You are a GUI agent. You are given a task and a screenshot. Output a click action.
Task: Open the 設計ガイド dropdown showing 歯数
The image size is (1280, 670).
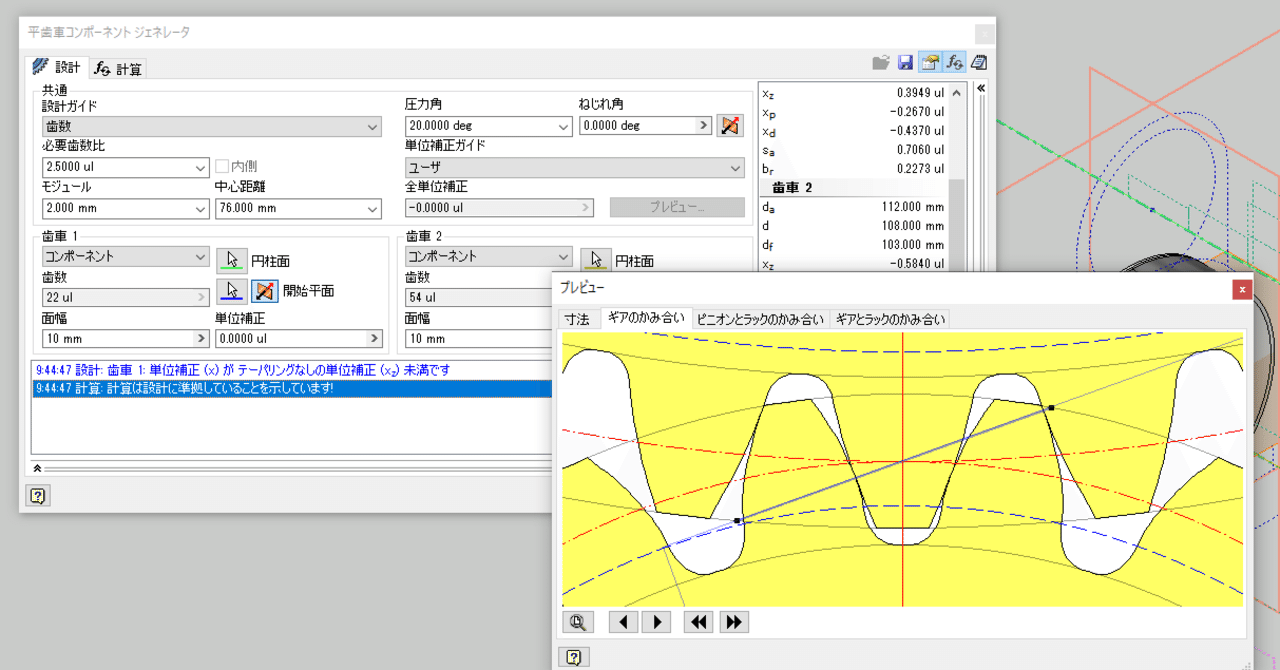[x=212, y=127]
